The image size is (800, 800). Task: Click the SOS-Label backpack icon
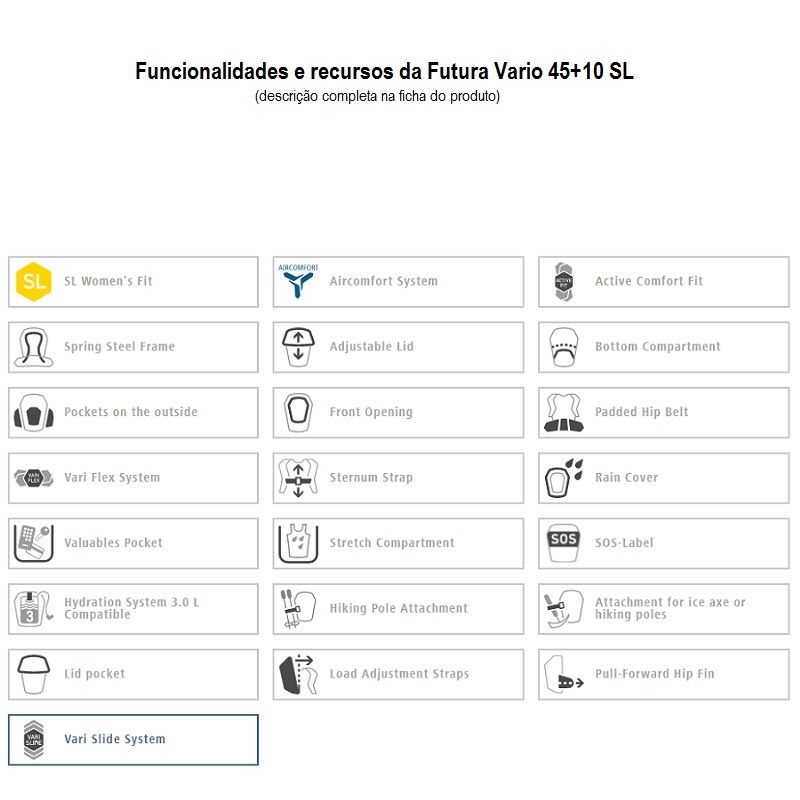[564, 543]
